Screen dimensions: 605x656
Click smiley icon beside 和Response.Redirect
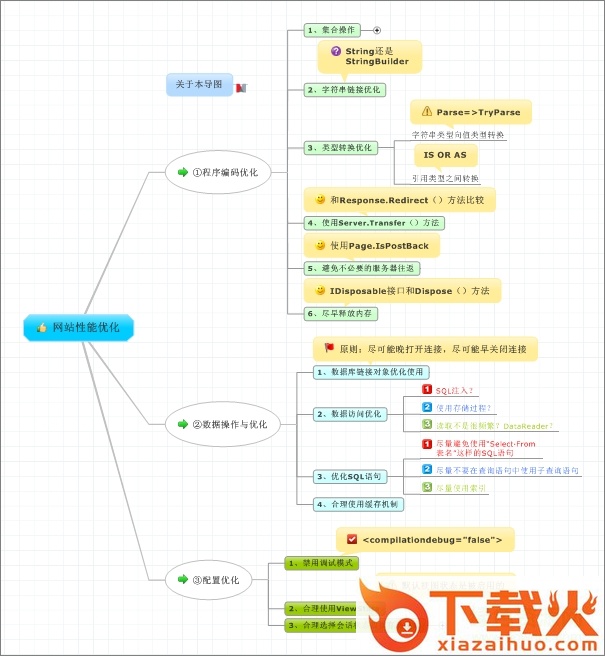coord(320,200)
